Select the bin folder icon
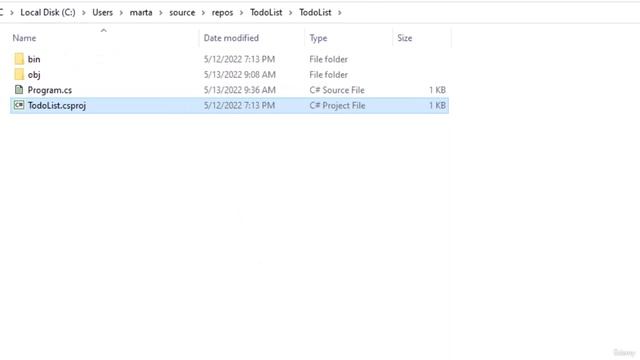640x360 pixels. 19,59
